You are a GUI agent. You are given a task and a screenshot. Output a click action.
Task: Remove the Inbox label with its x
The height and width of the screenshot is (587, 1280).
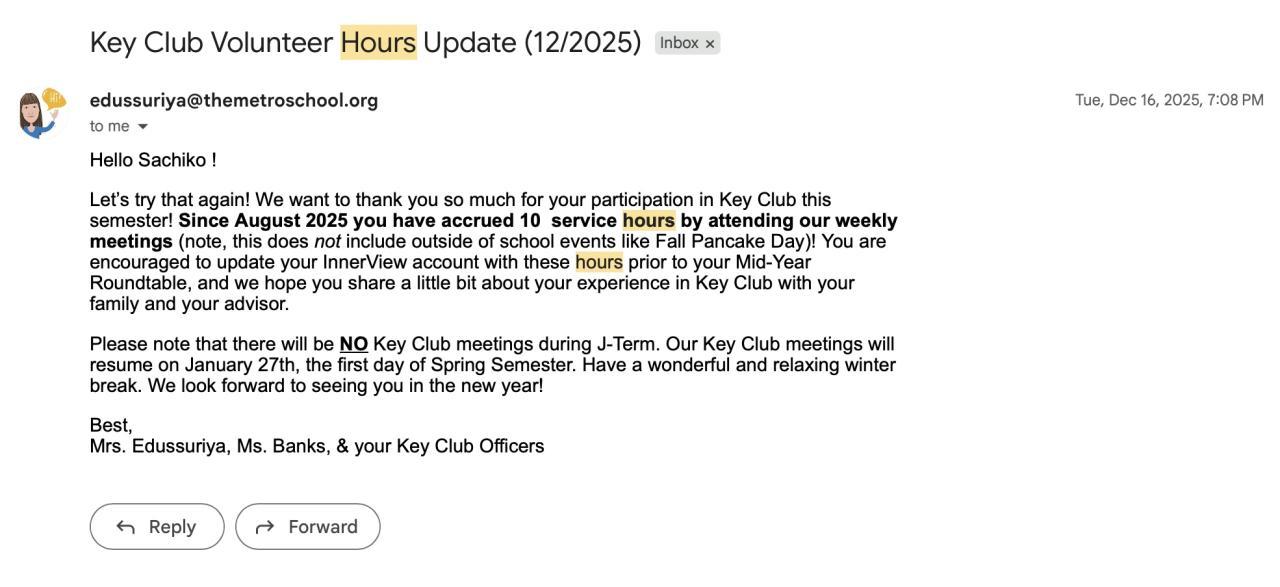[710, 44]
